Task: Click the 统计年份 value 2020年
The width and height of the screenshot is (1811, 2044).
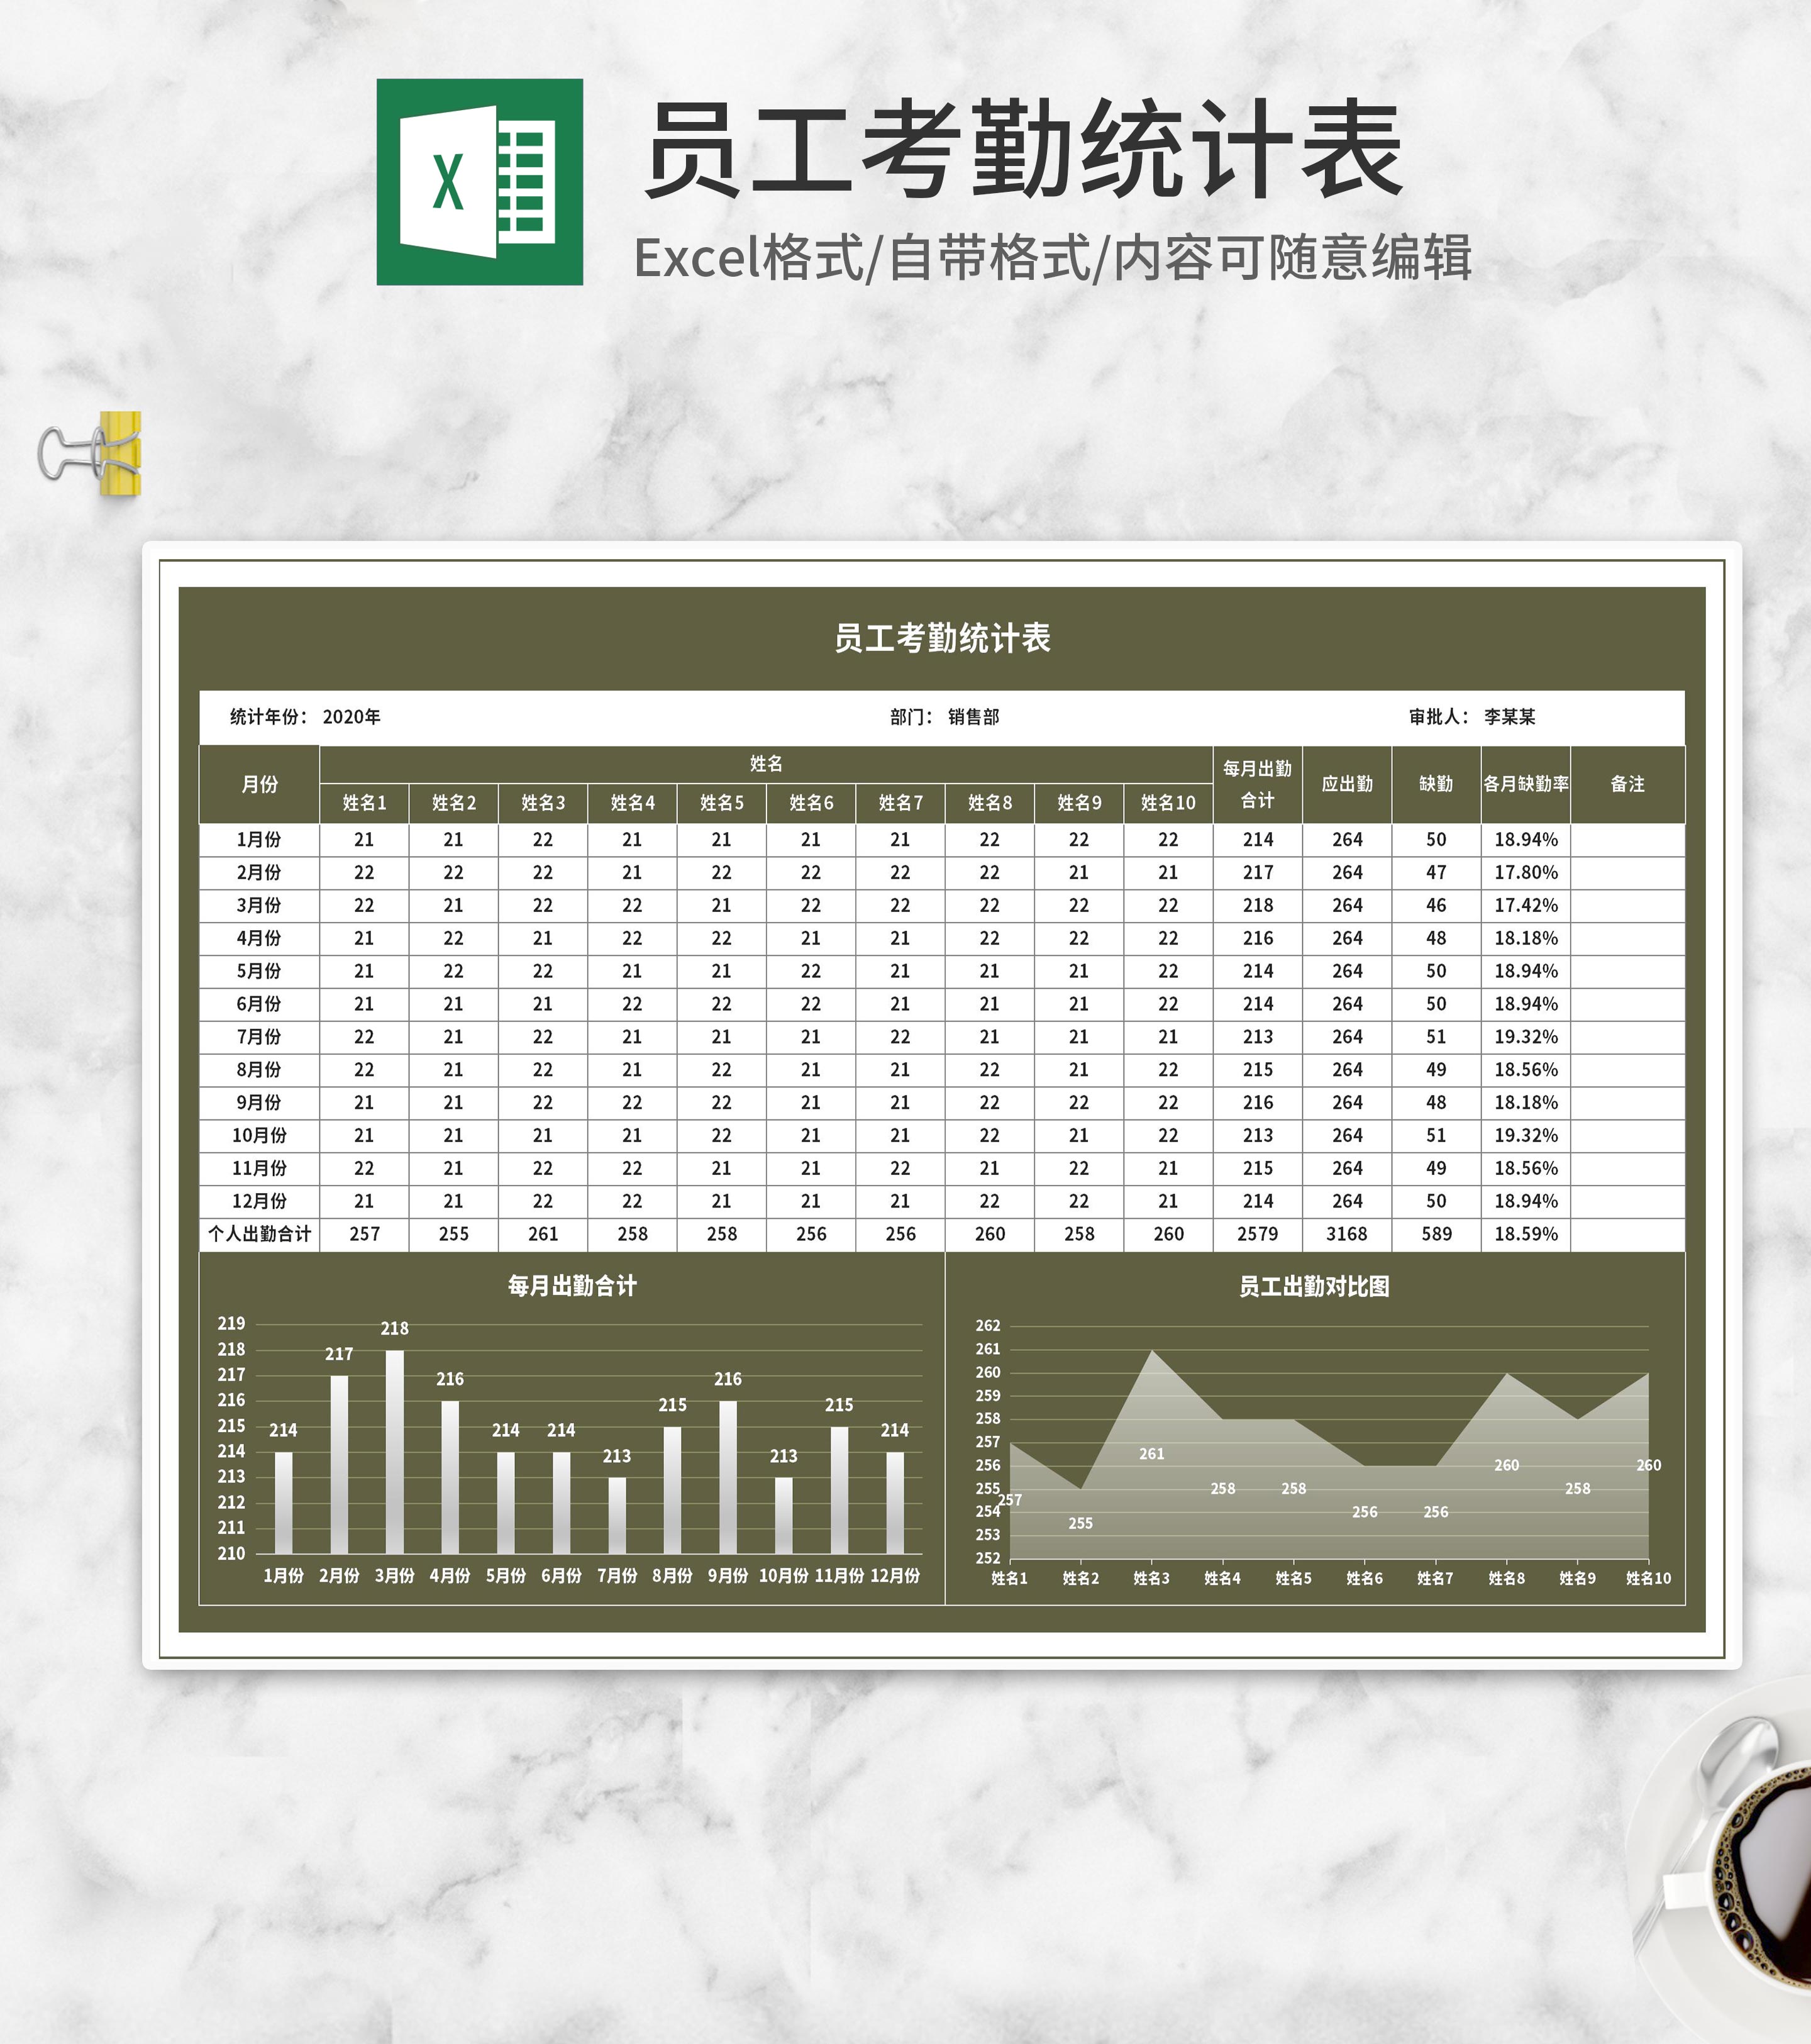Action: 351,717
